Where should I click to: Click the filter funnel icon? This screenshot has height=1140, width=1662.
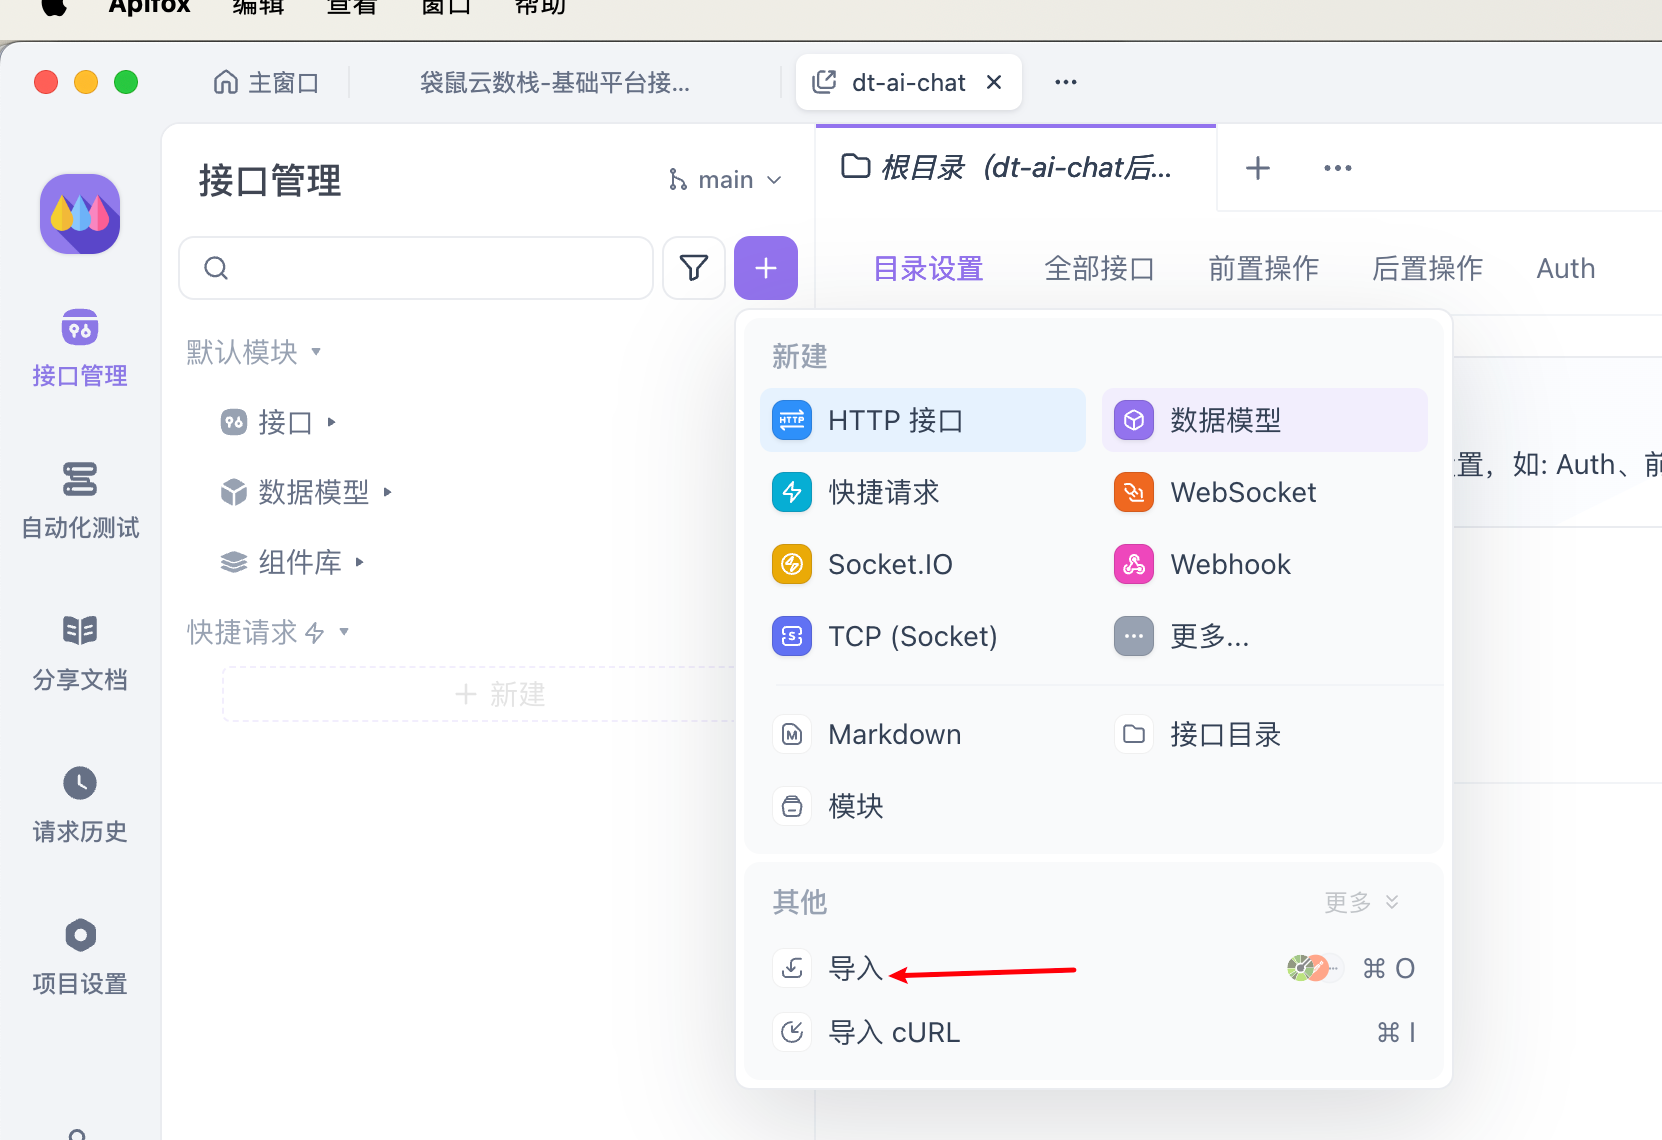click(x=694, y=268)
